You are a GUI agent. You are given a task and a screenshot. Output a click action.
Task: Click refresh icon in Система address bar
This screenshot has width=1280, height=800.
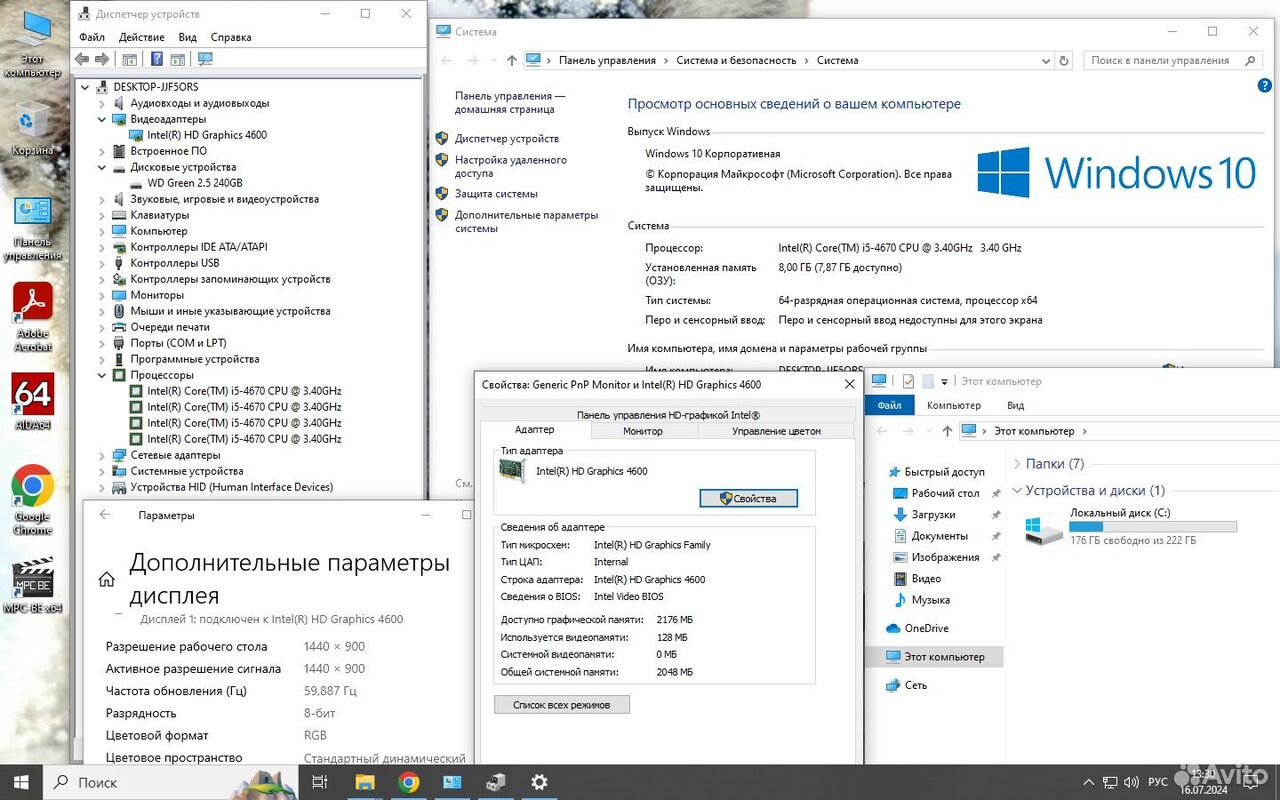tap(1063, 60)
